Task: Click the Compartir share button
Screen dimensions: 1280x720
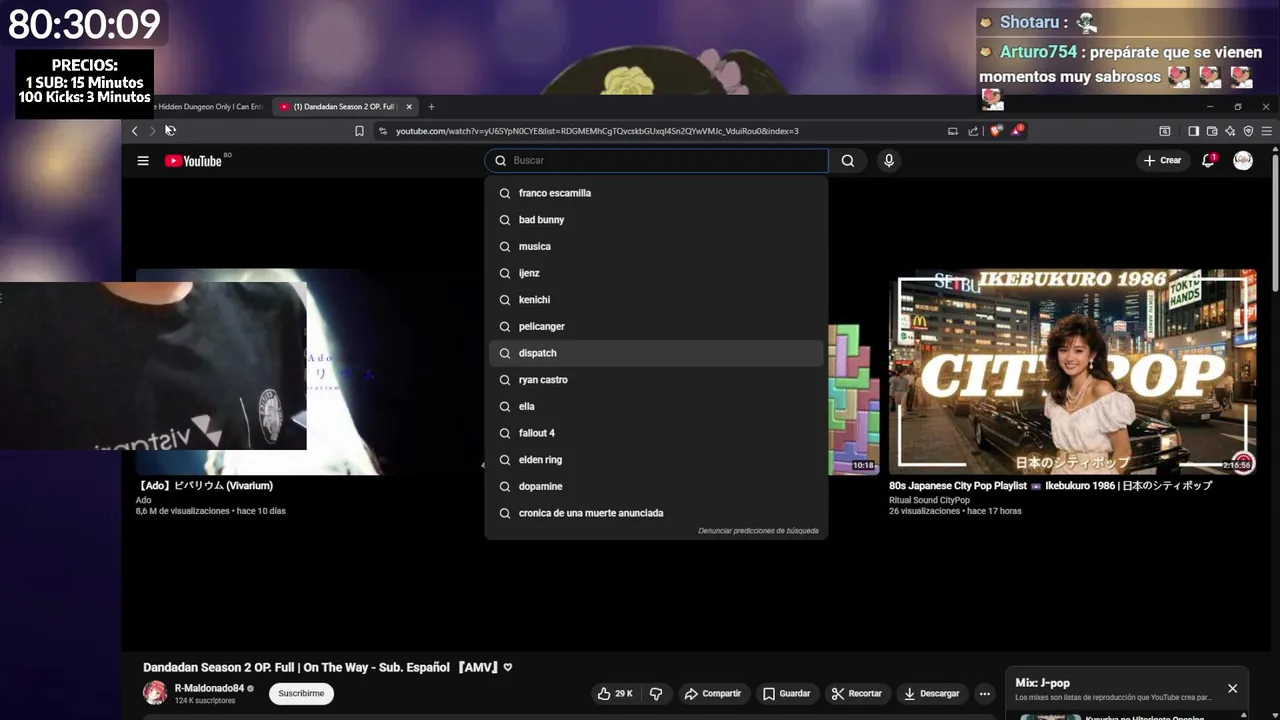Action: 712,693
